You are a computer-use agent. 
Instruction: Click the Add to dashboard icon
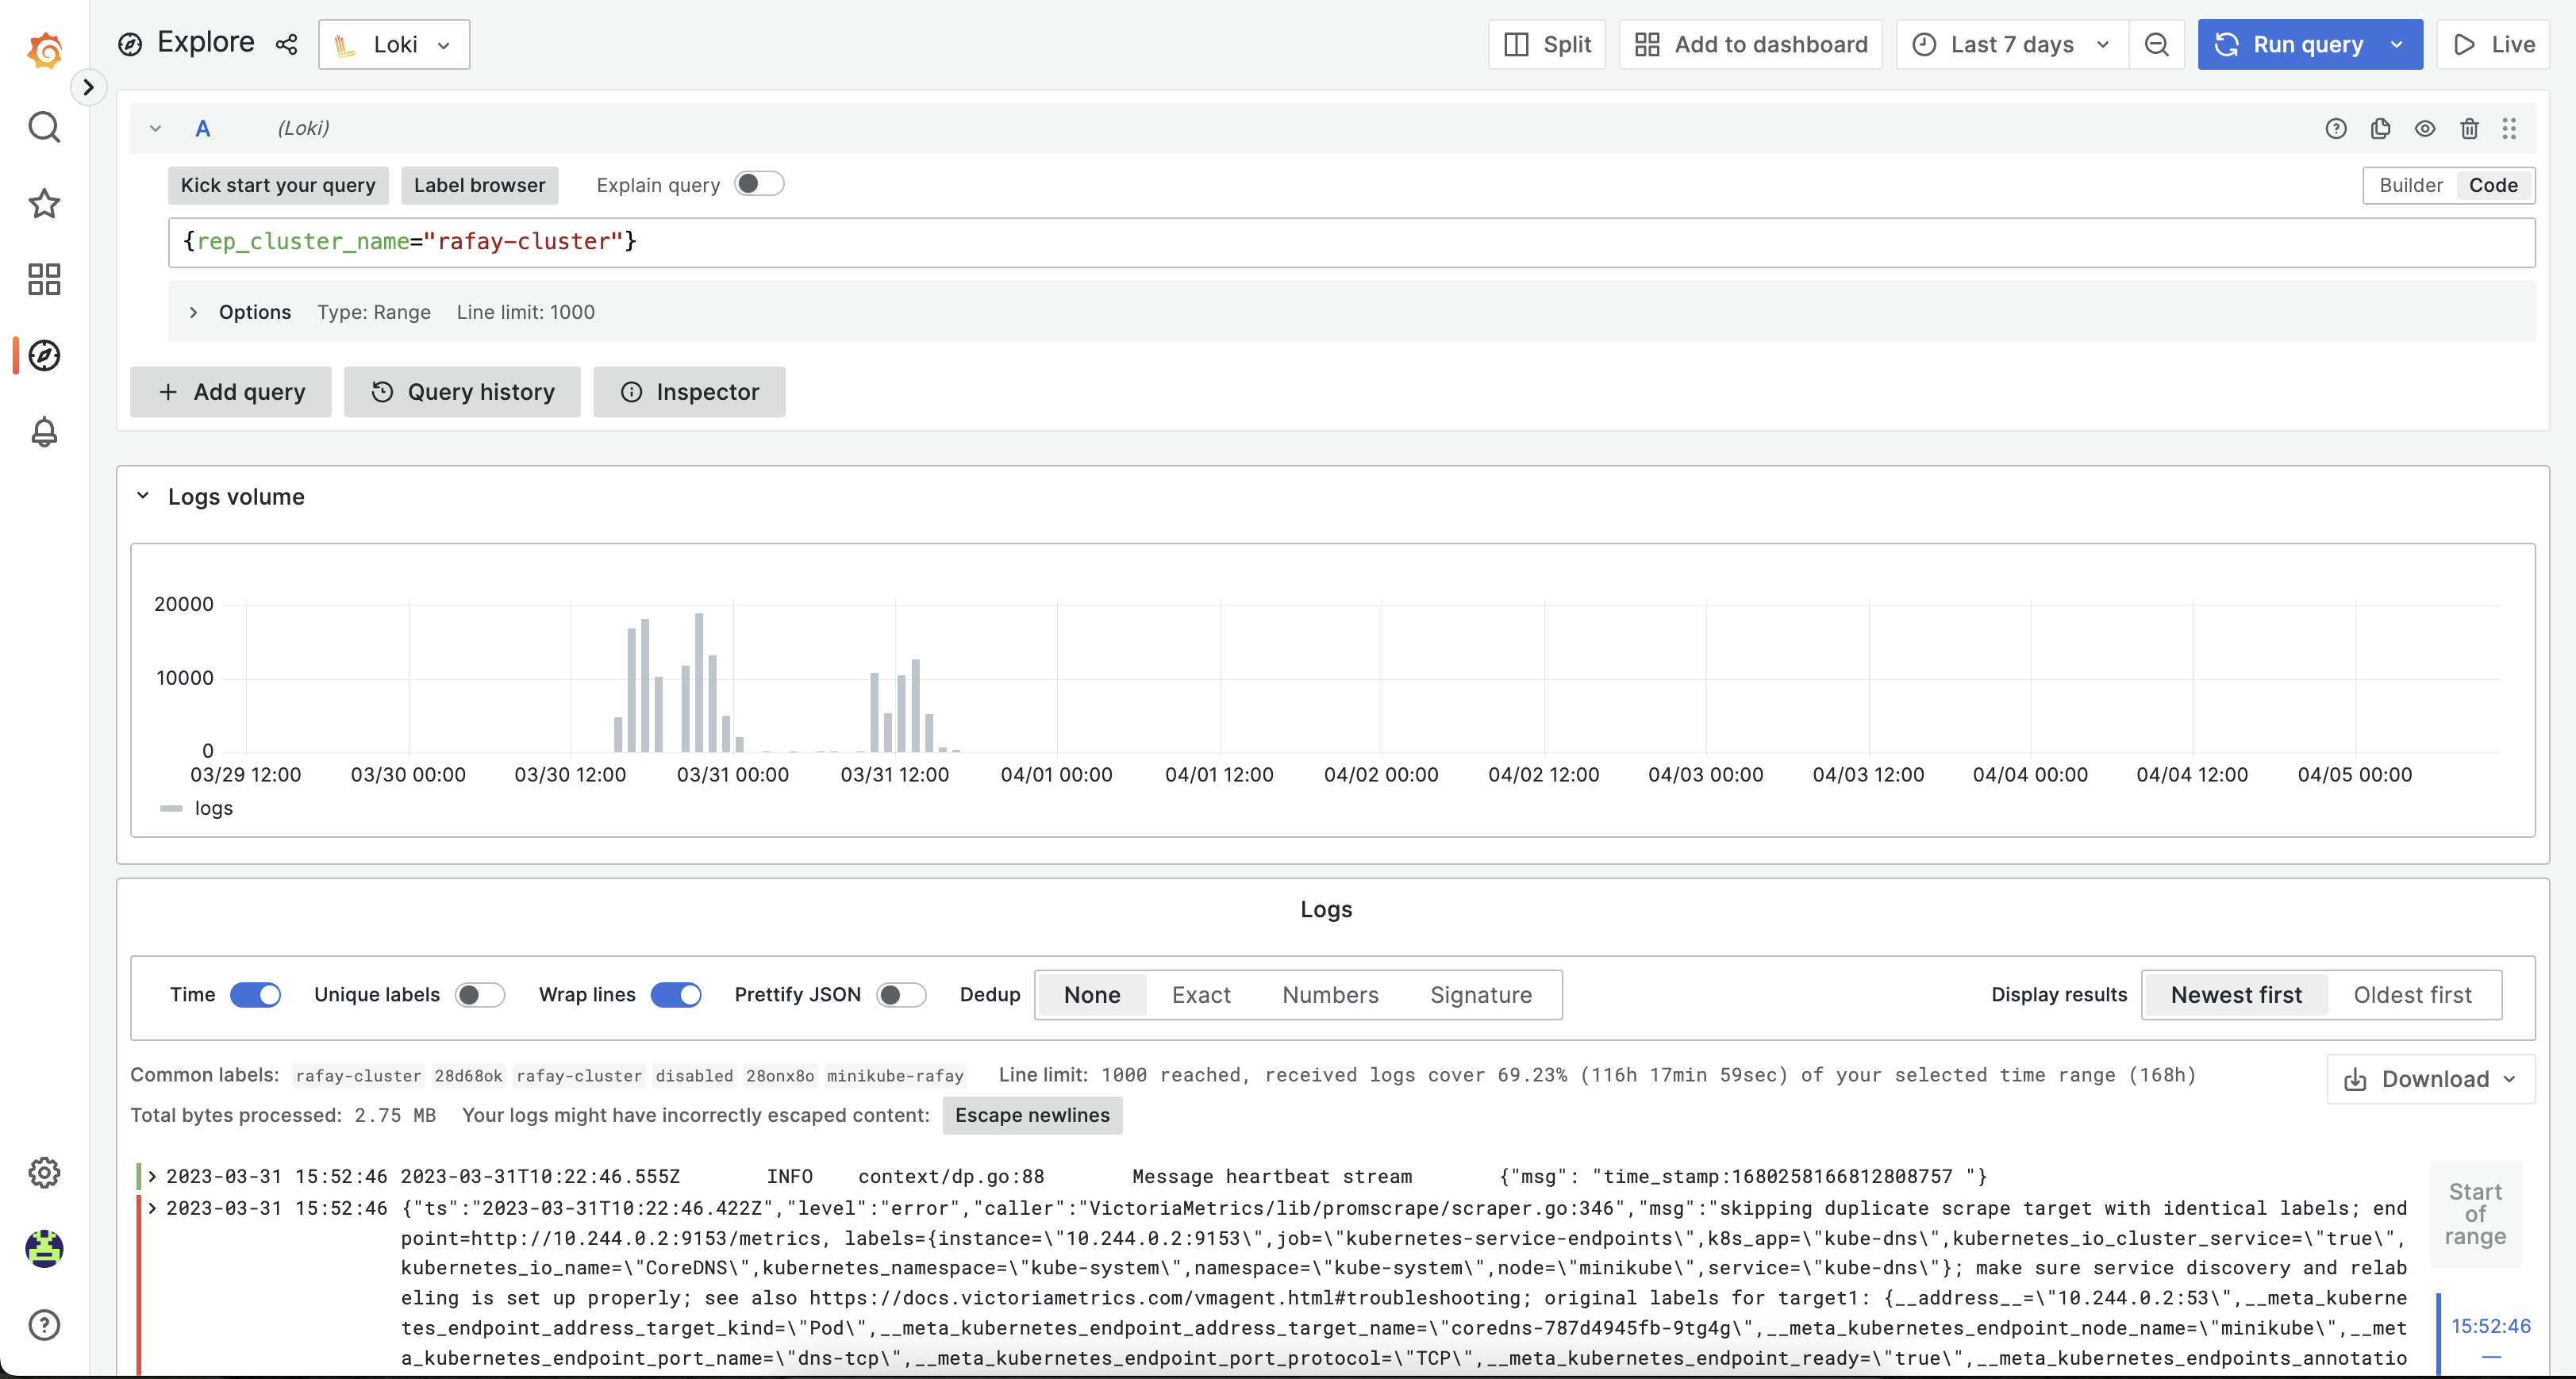1646,44
